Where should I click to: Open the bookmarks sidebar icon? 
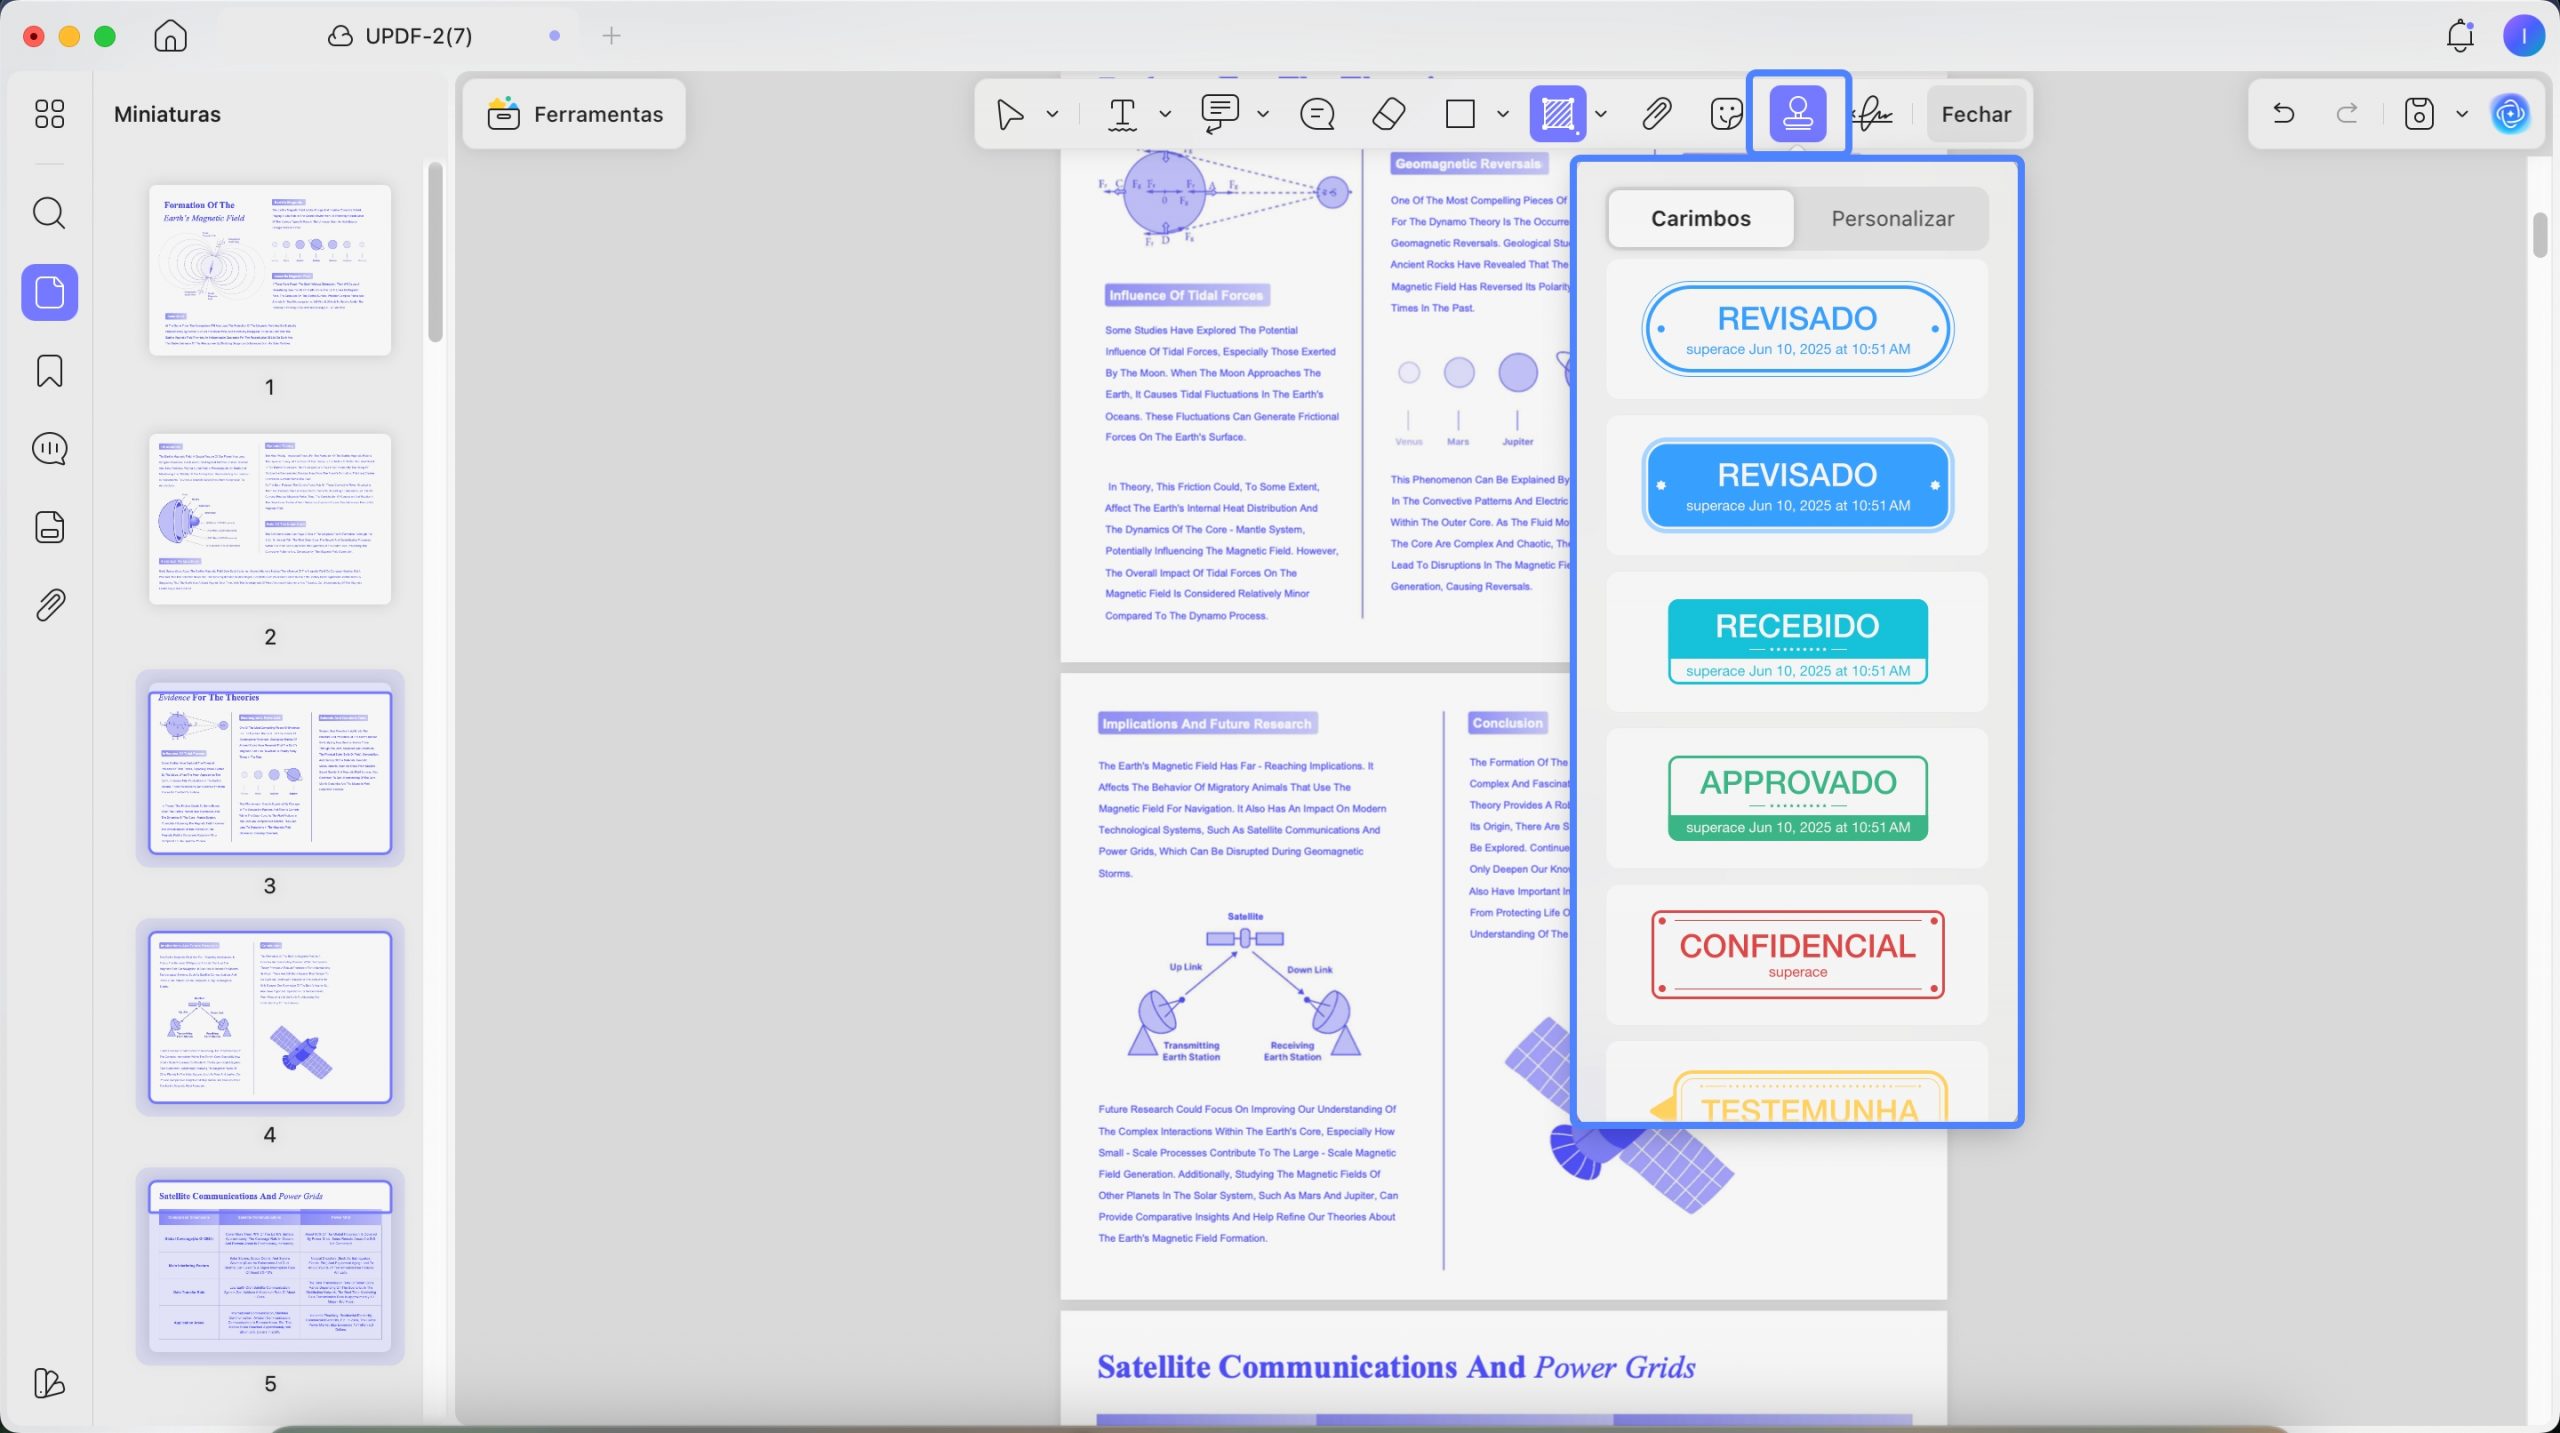click(50, 371)
